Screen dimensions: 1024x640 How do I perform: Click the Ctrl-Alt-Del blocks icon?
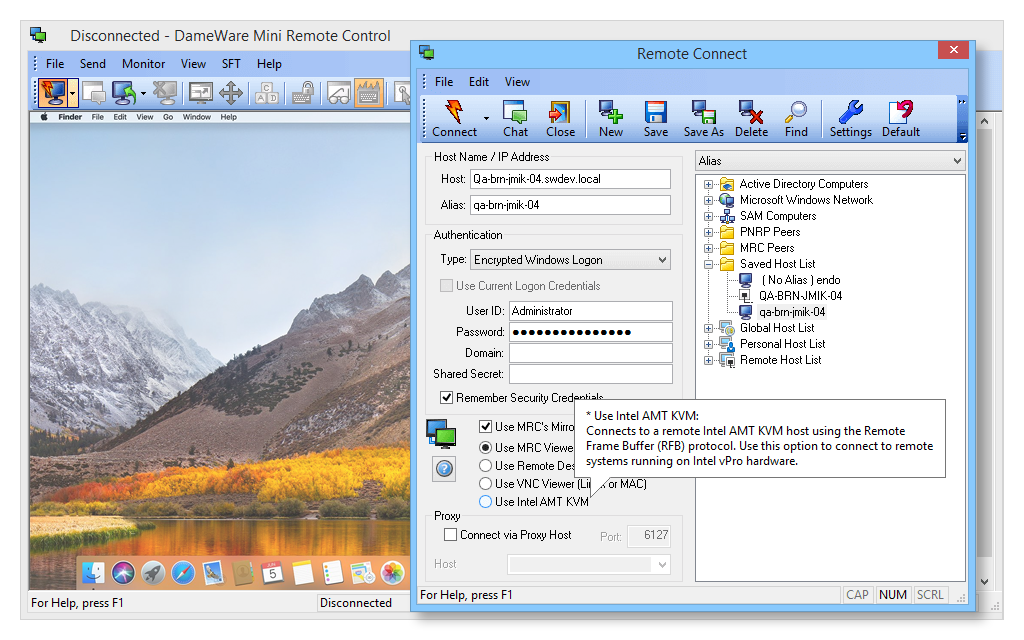[267, 93]
